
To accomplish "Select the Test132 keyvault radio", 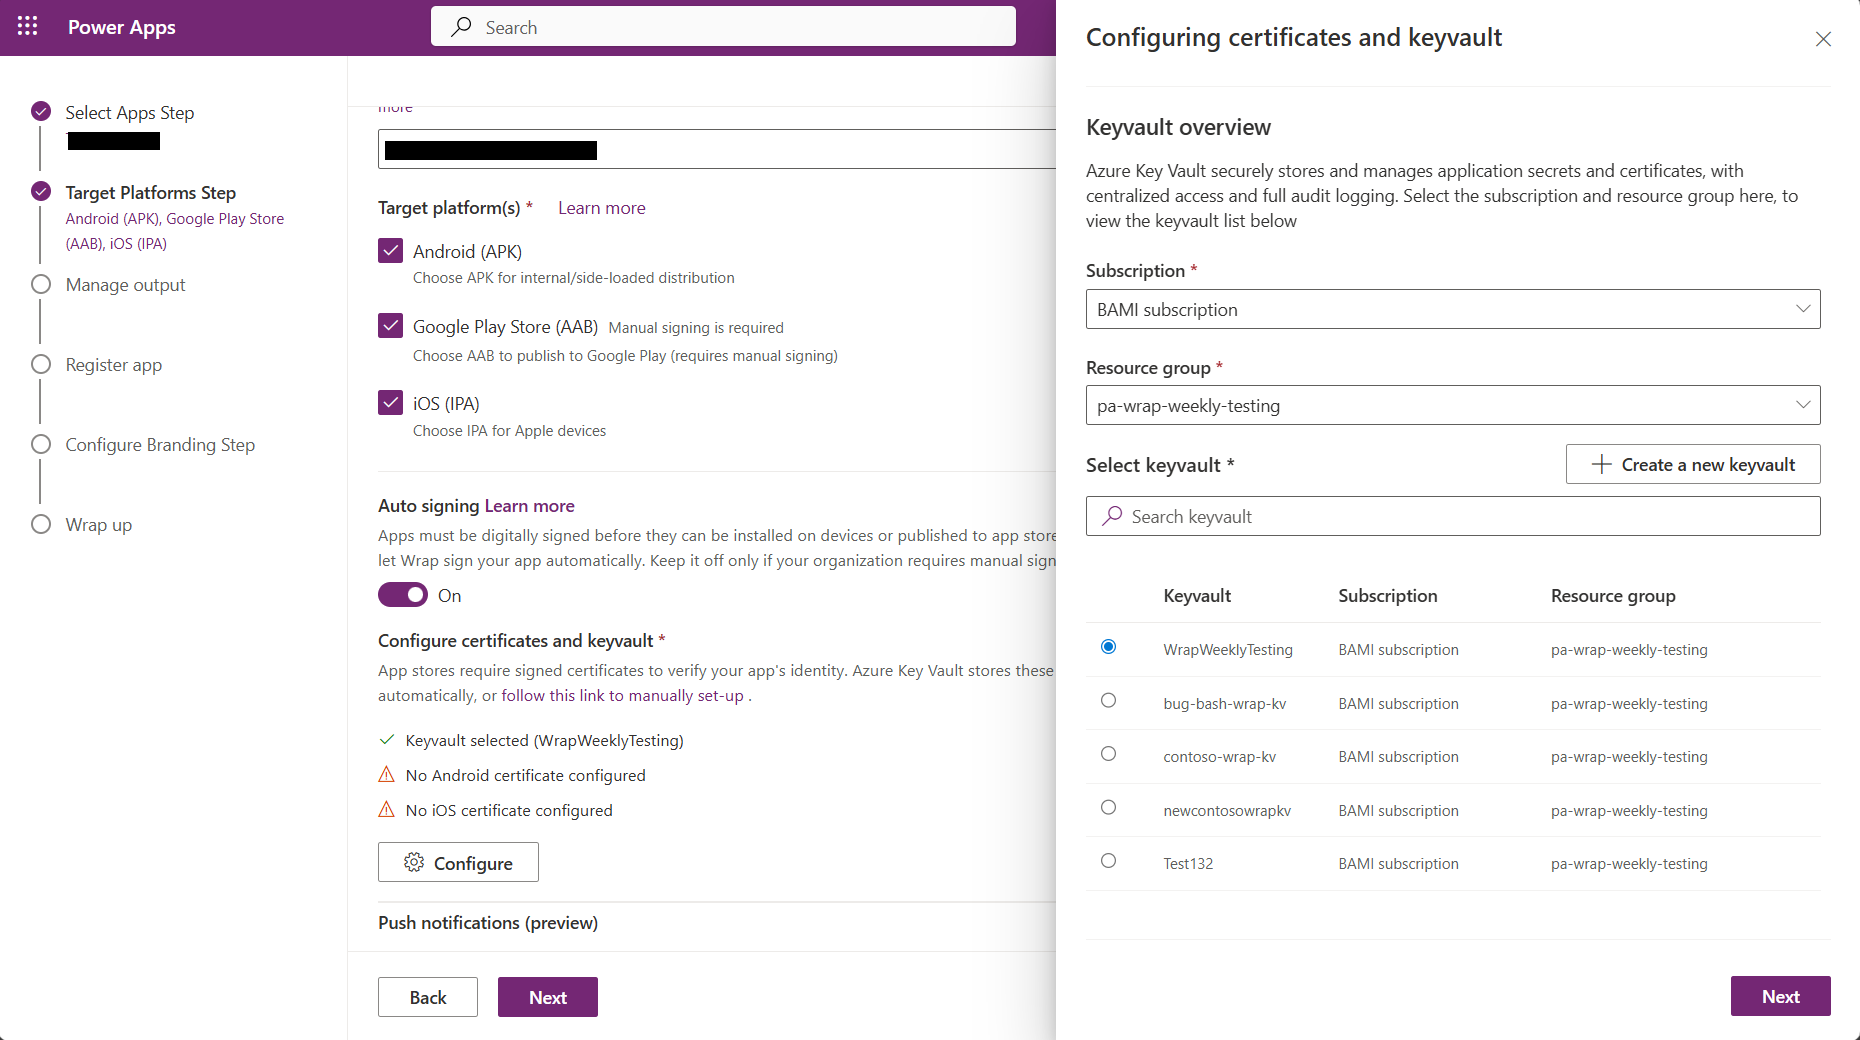I will pyautogui.click(x=1108, y=861).
